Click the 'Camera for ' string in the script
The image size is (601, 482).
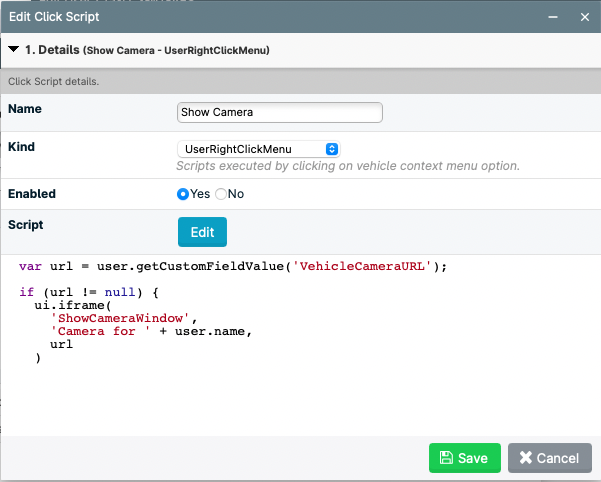click(100, 331)
